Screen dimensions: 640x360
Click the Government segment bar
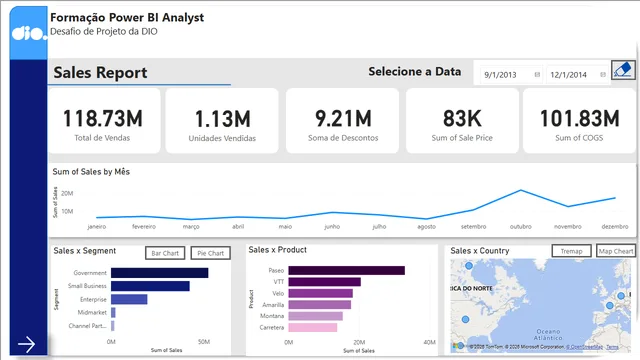tap(160, 273)
